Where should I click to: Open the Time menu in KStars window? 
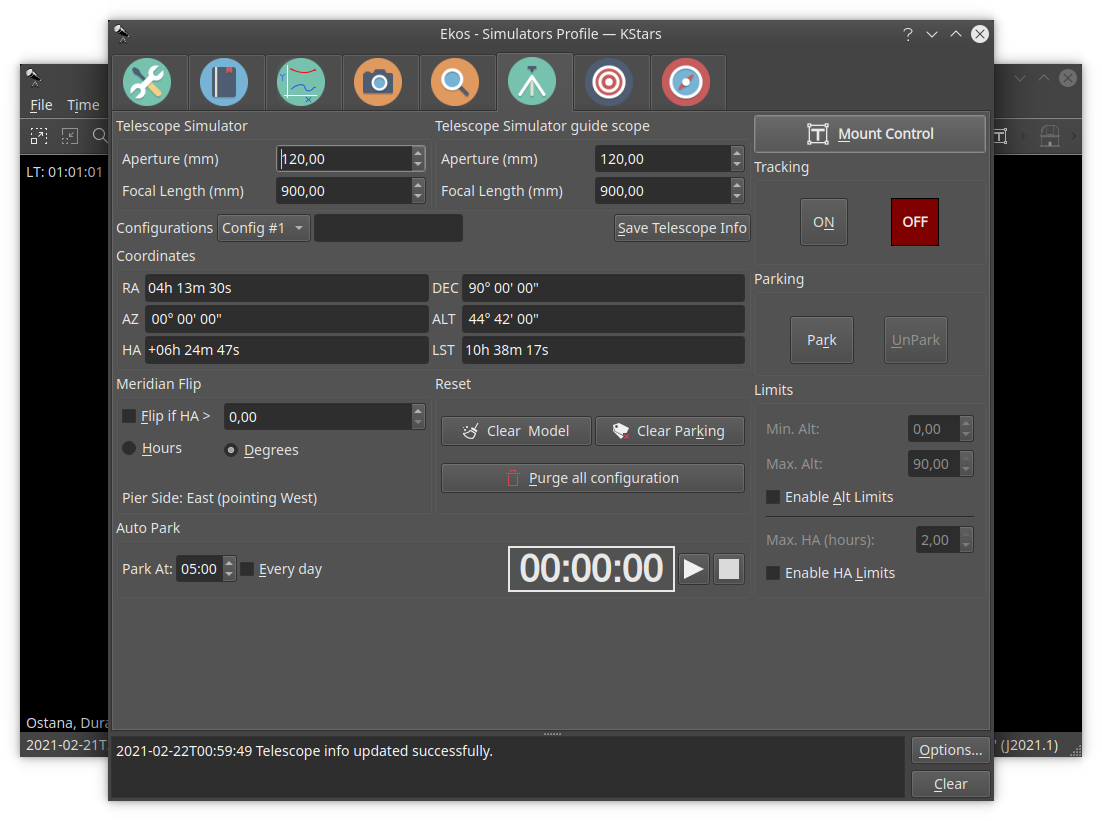83,105
